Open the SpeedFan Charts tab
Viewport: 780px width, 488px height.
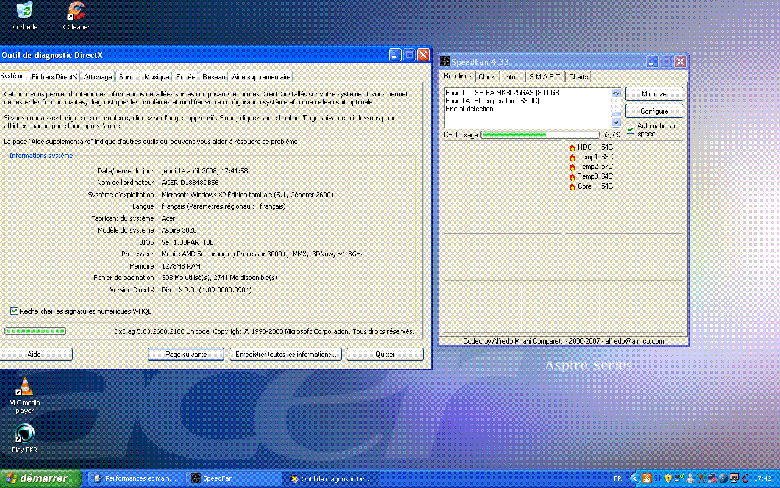tap(579, 77)
